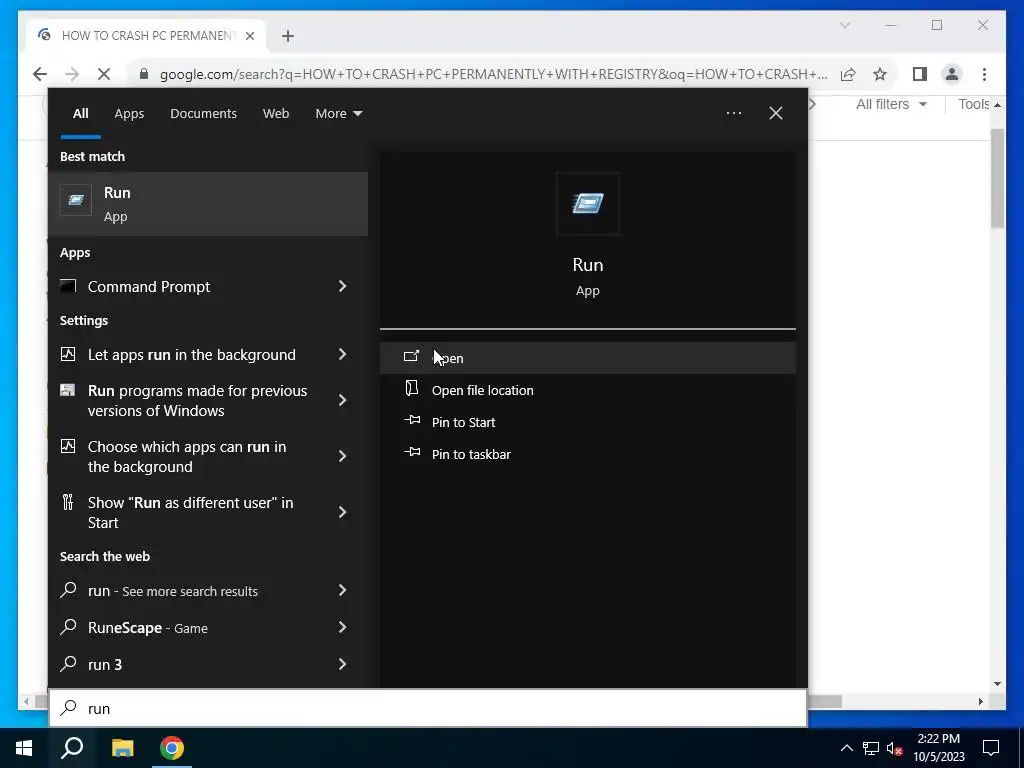Expand Command Prompt options arrow

pos(342,286)
